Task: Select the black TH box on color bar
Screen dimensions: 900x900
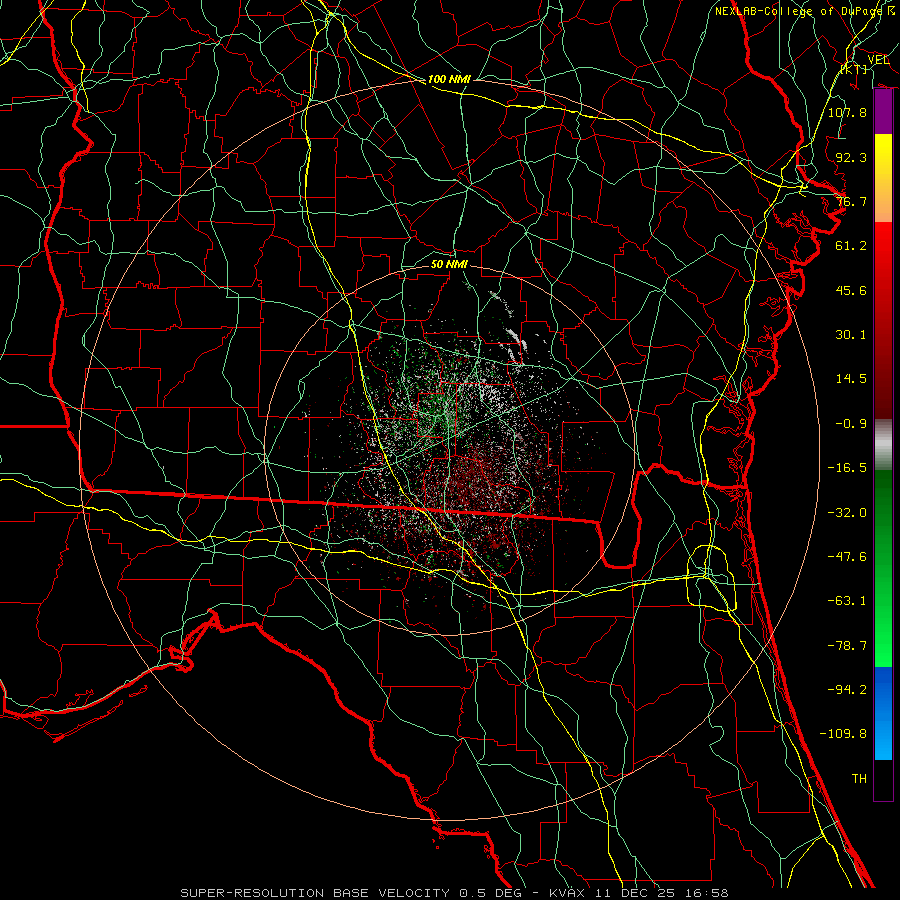Action: click(x=883, y=780)
